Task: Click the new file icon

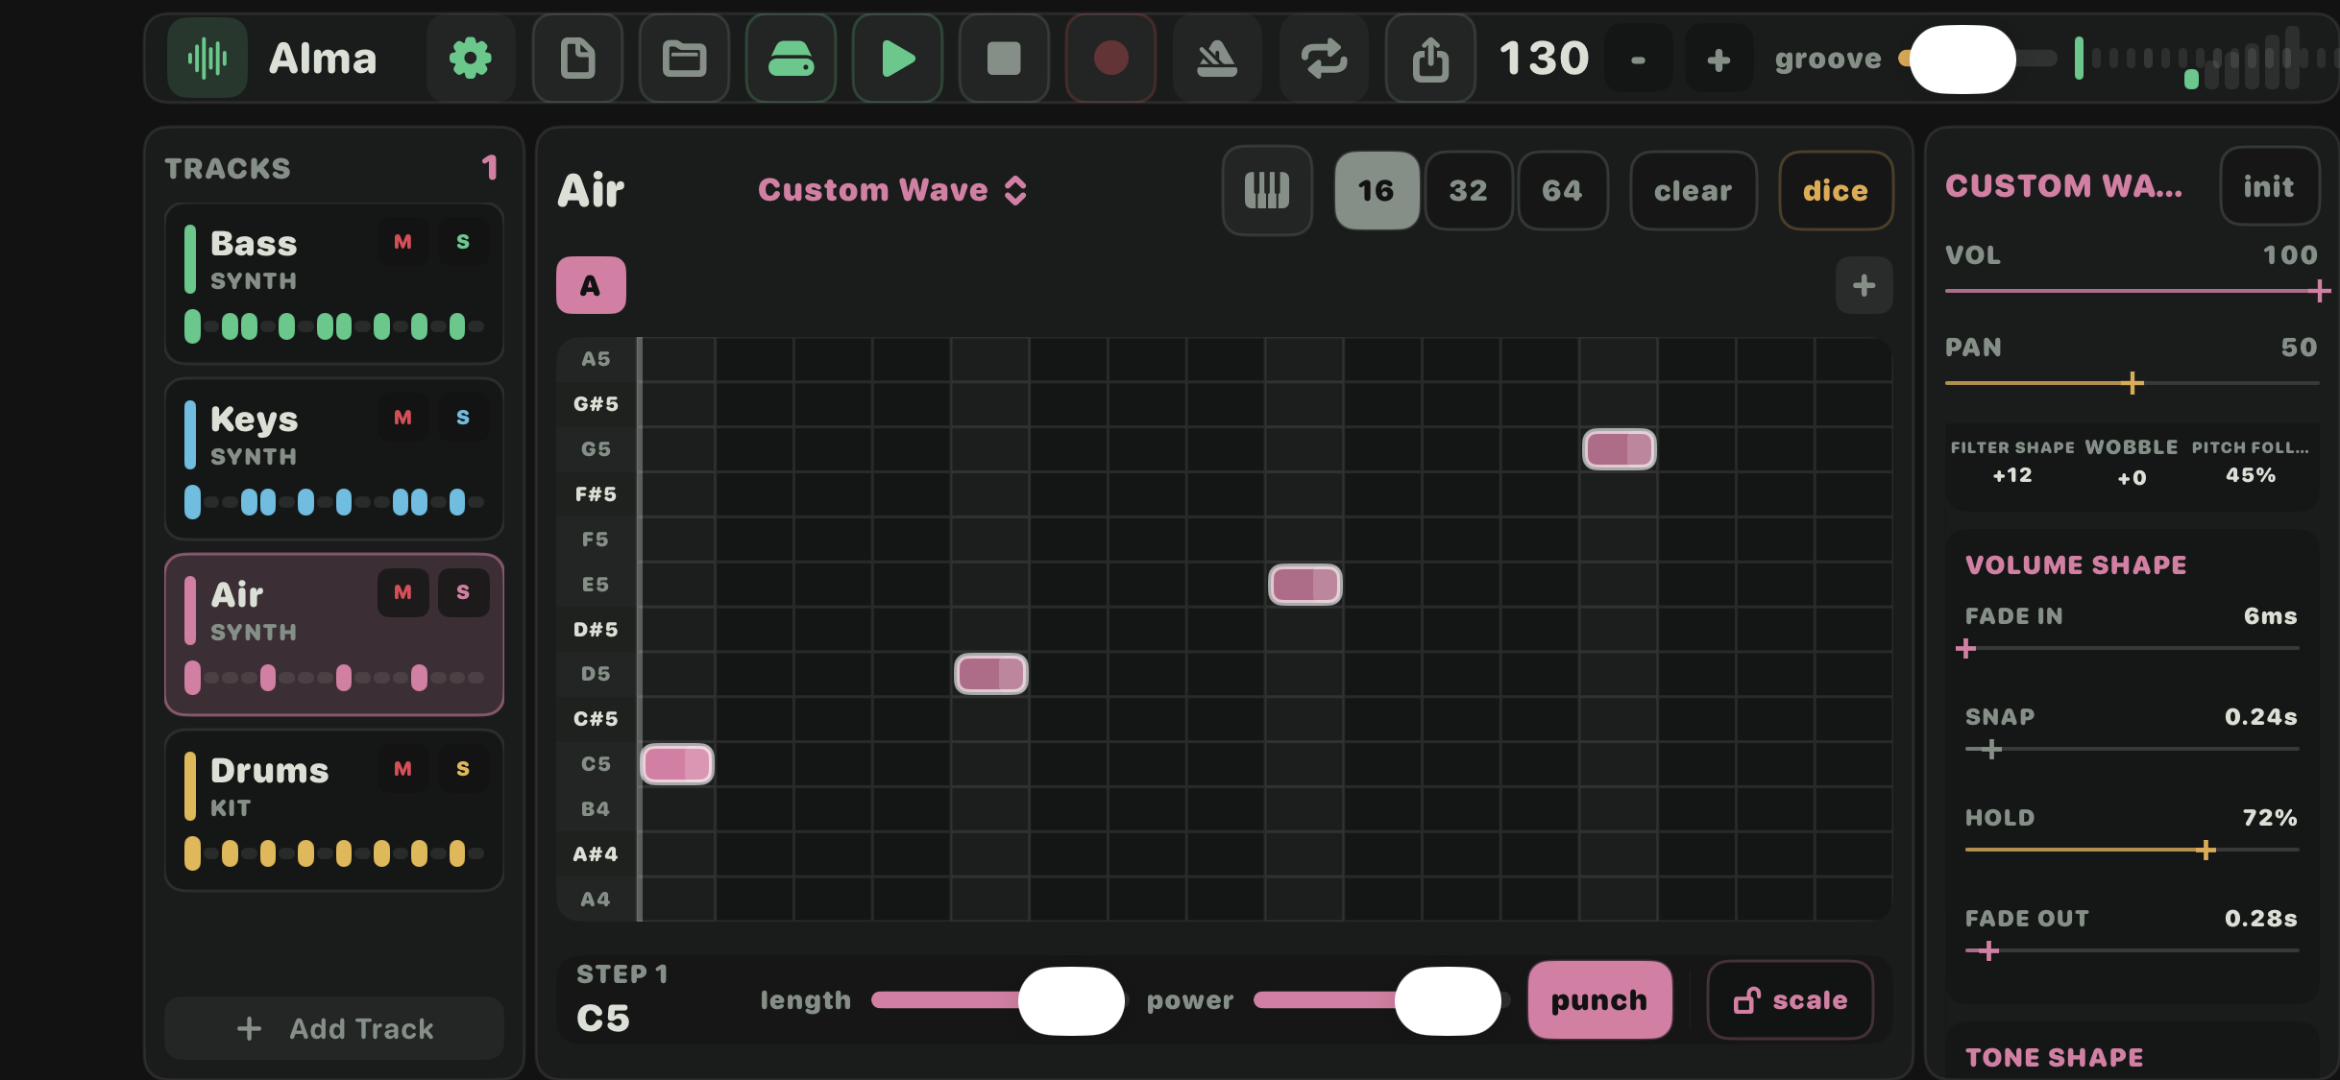Action: point(577,58)
